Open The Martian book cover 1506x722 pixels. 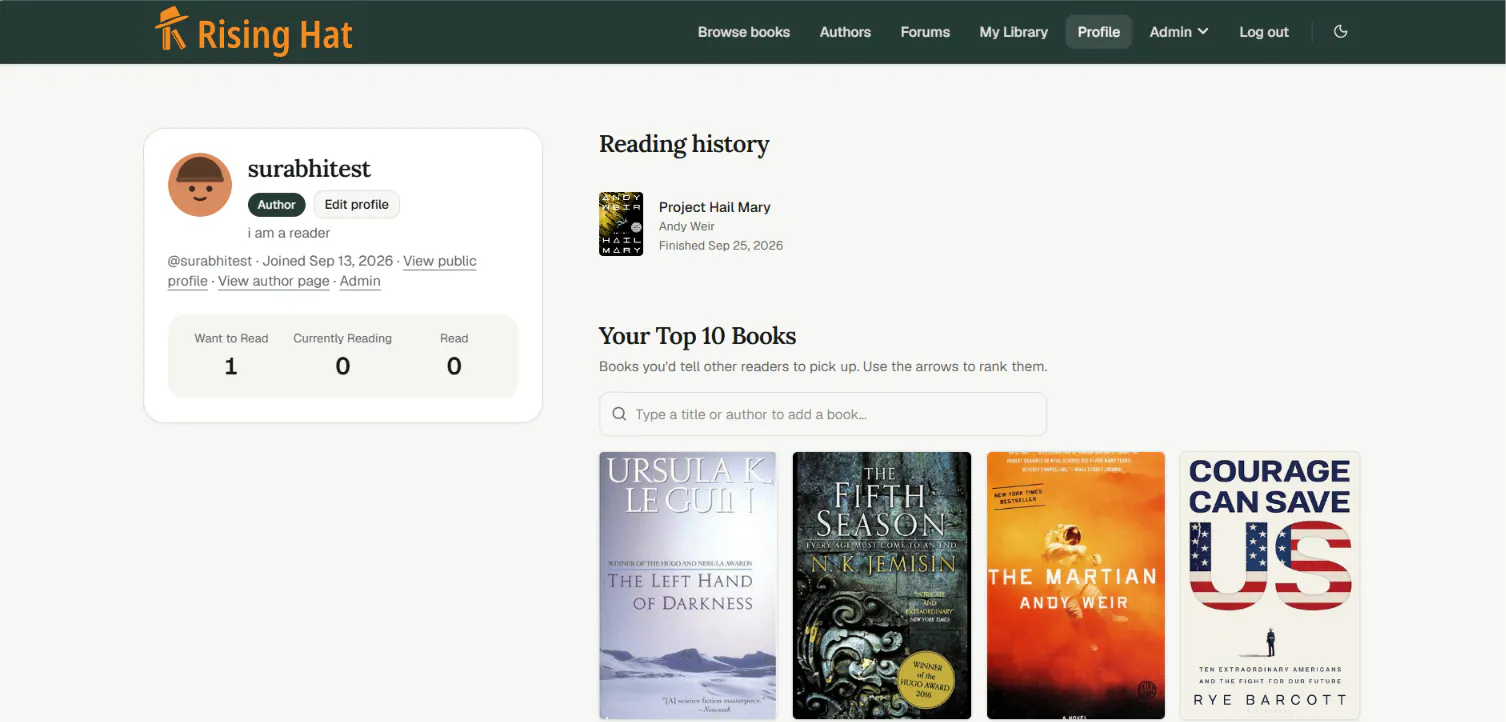[x=1076, y=586]
